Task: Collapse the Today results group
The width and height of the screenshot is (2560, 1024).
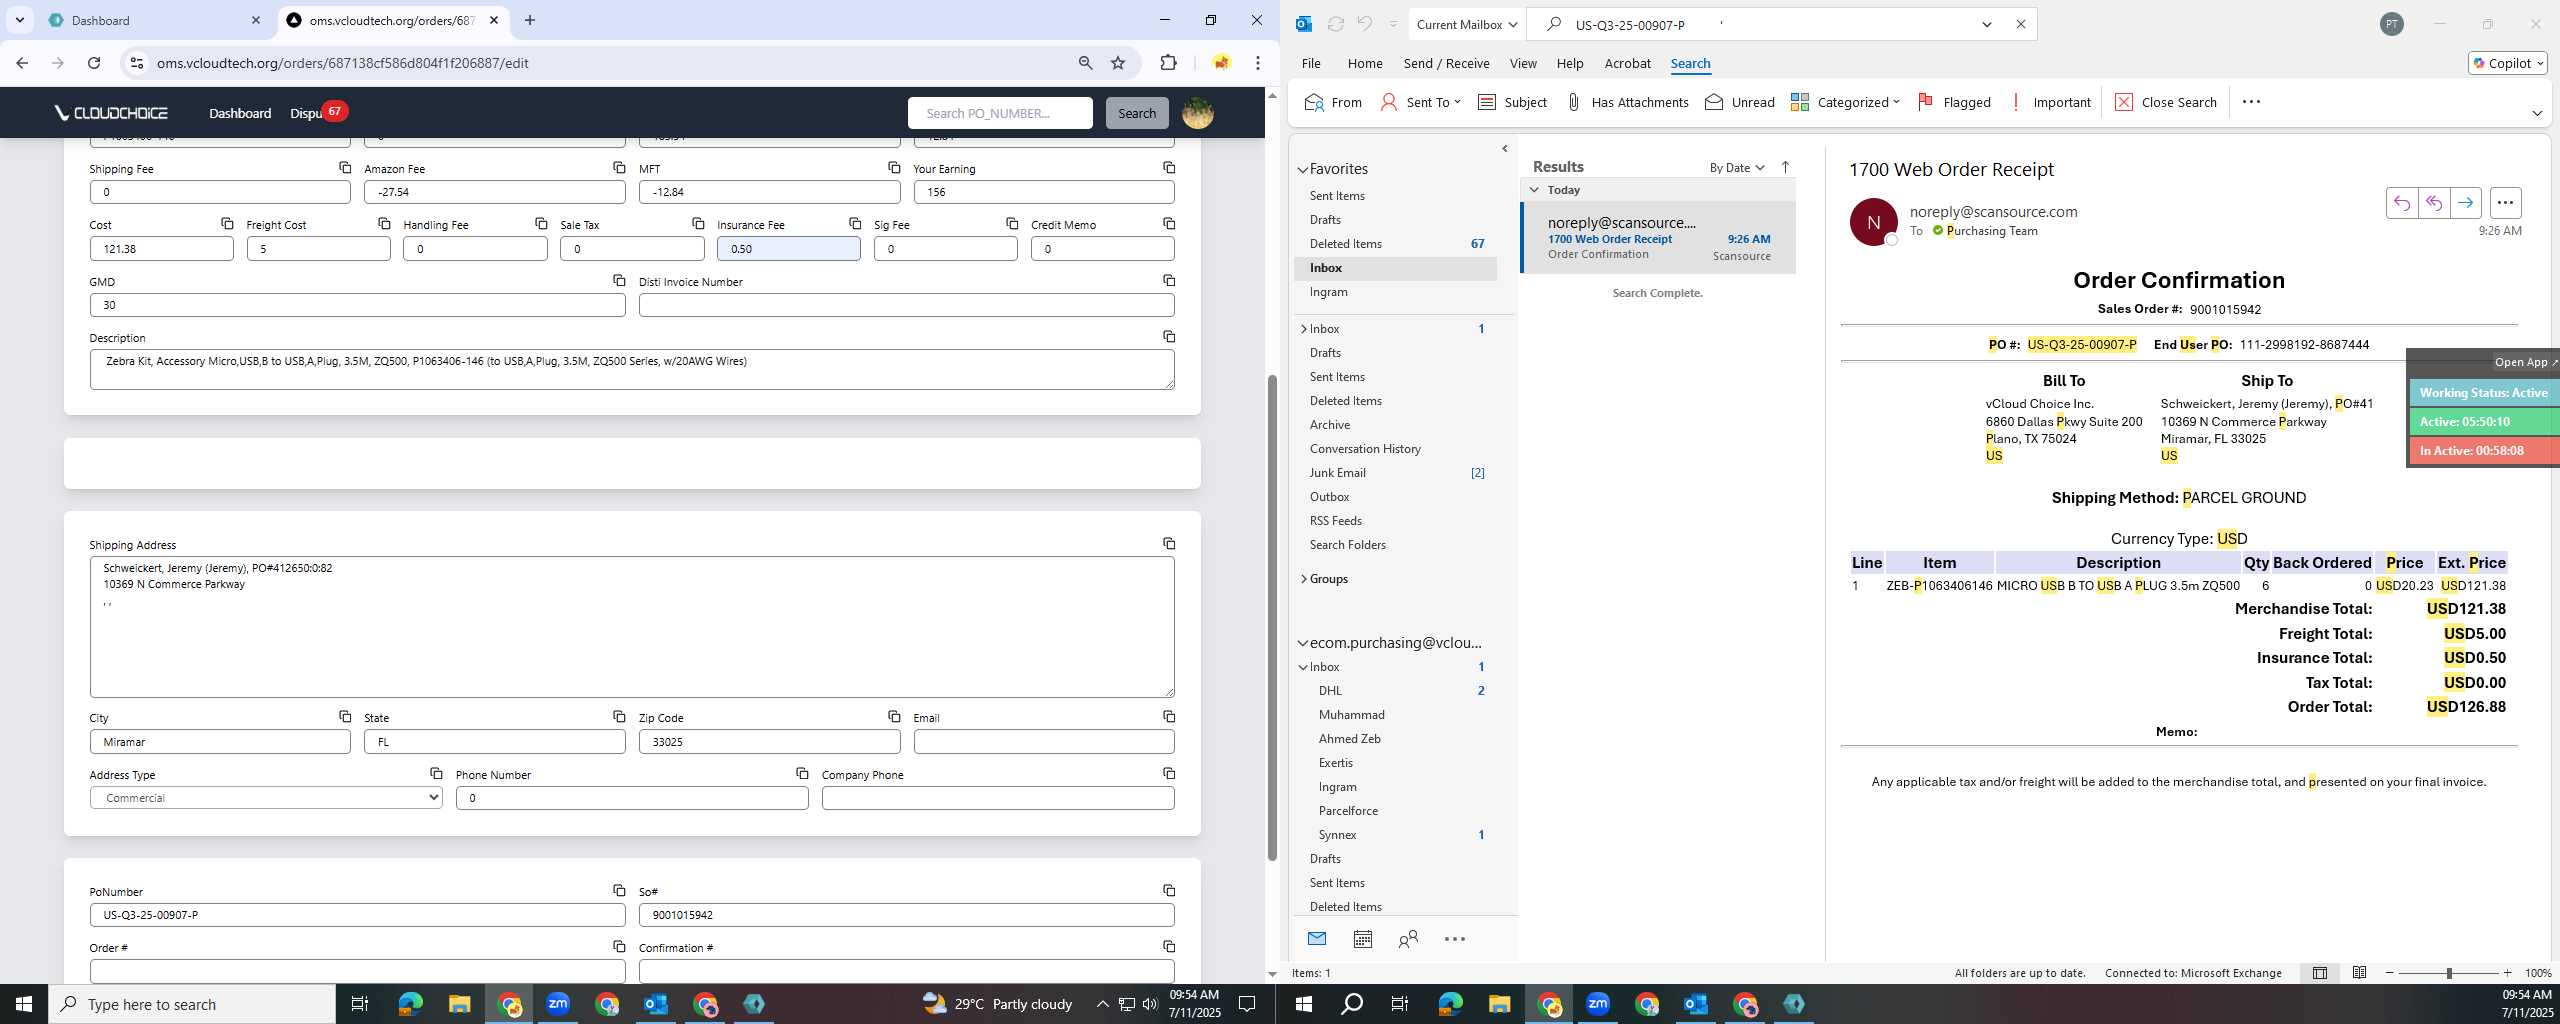Action: pos(1535,190)
